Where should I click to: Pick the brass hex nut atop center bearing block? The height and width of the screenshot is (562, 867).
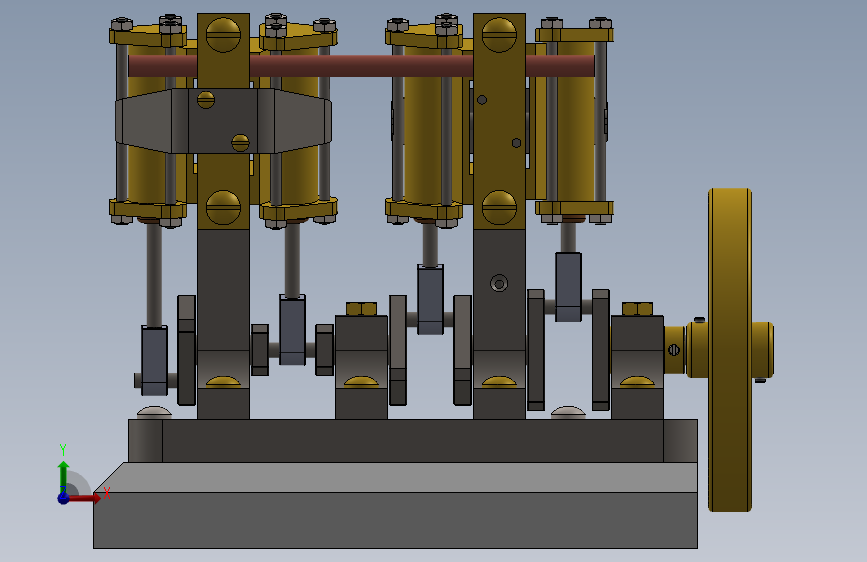coord(362,309)
